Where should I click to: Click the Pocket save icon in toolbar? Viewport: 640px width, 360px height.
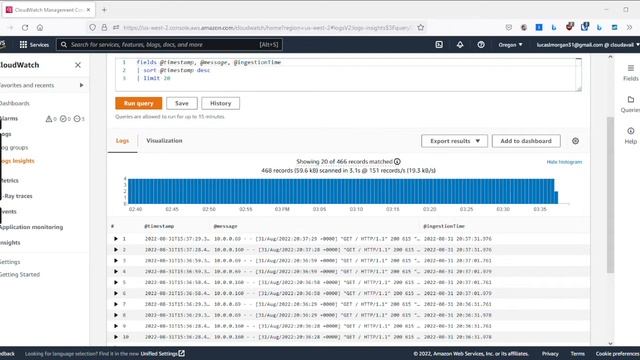click(509, 27)
